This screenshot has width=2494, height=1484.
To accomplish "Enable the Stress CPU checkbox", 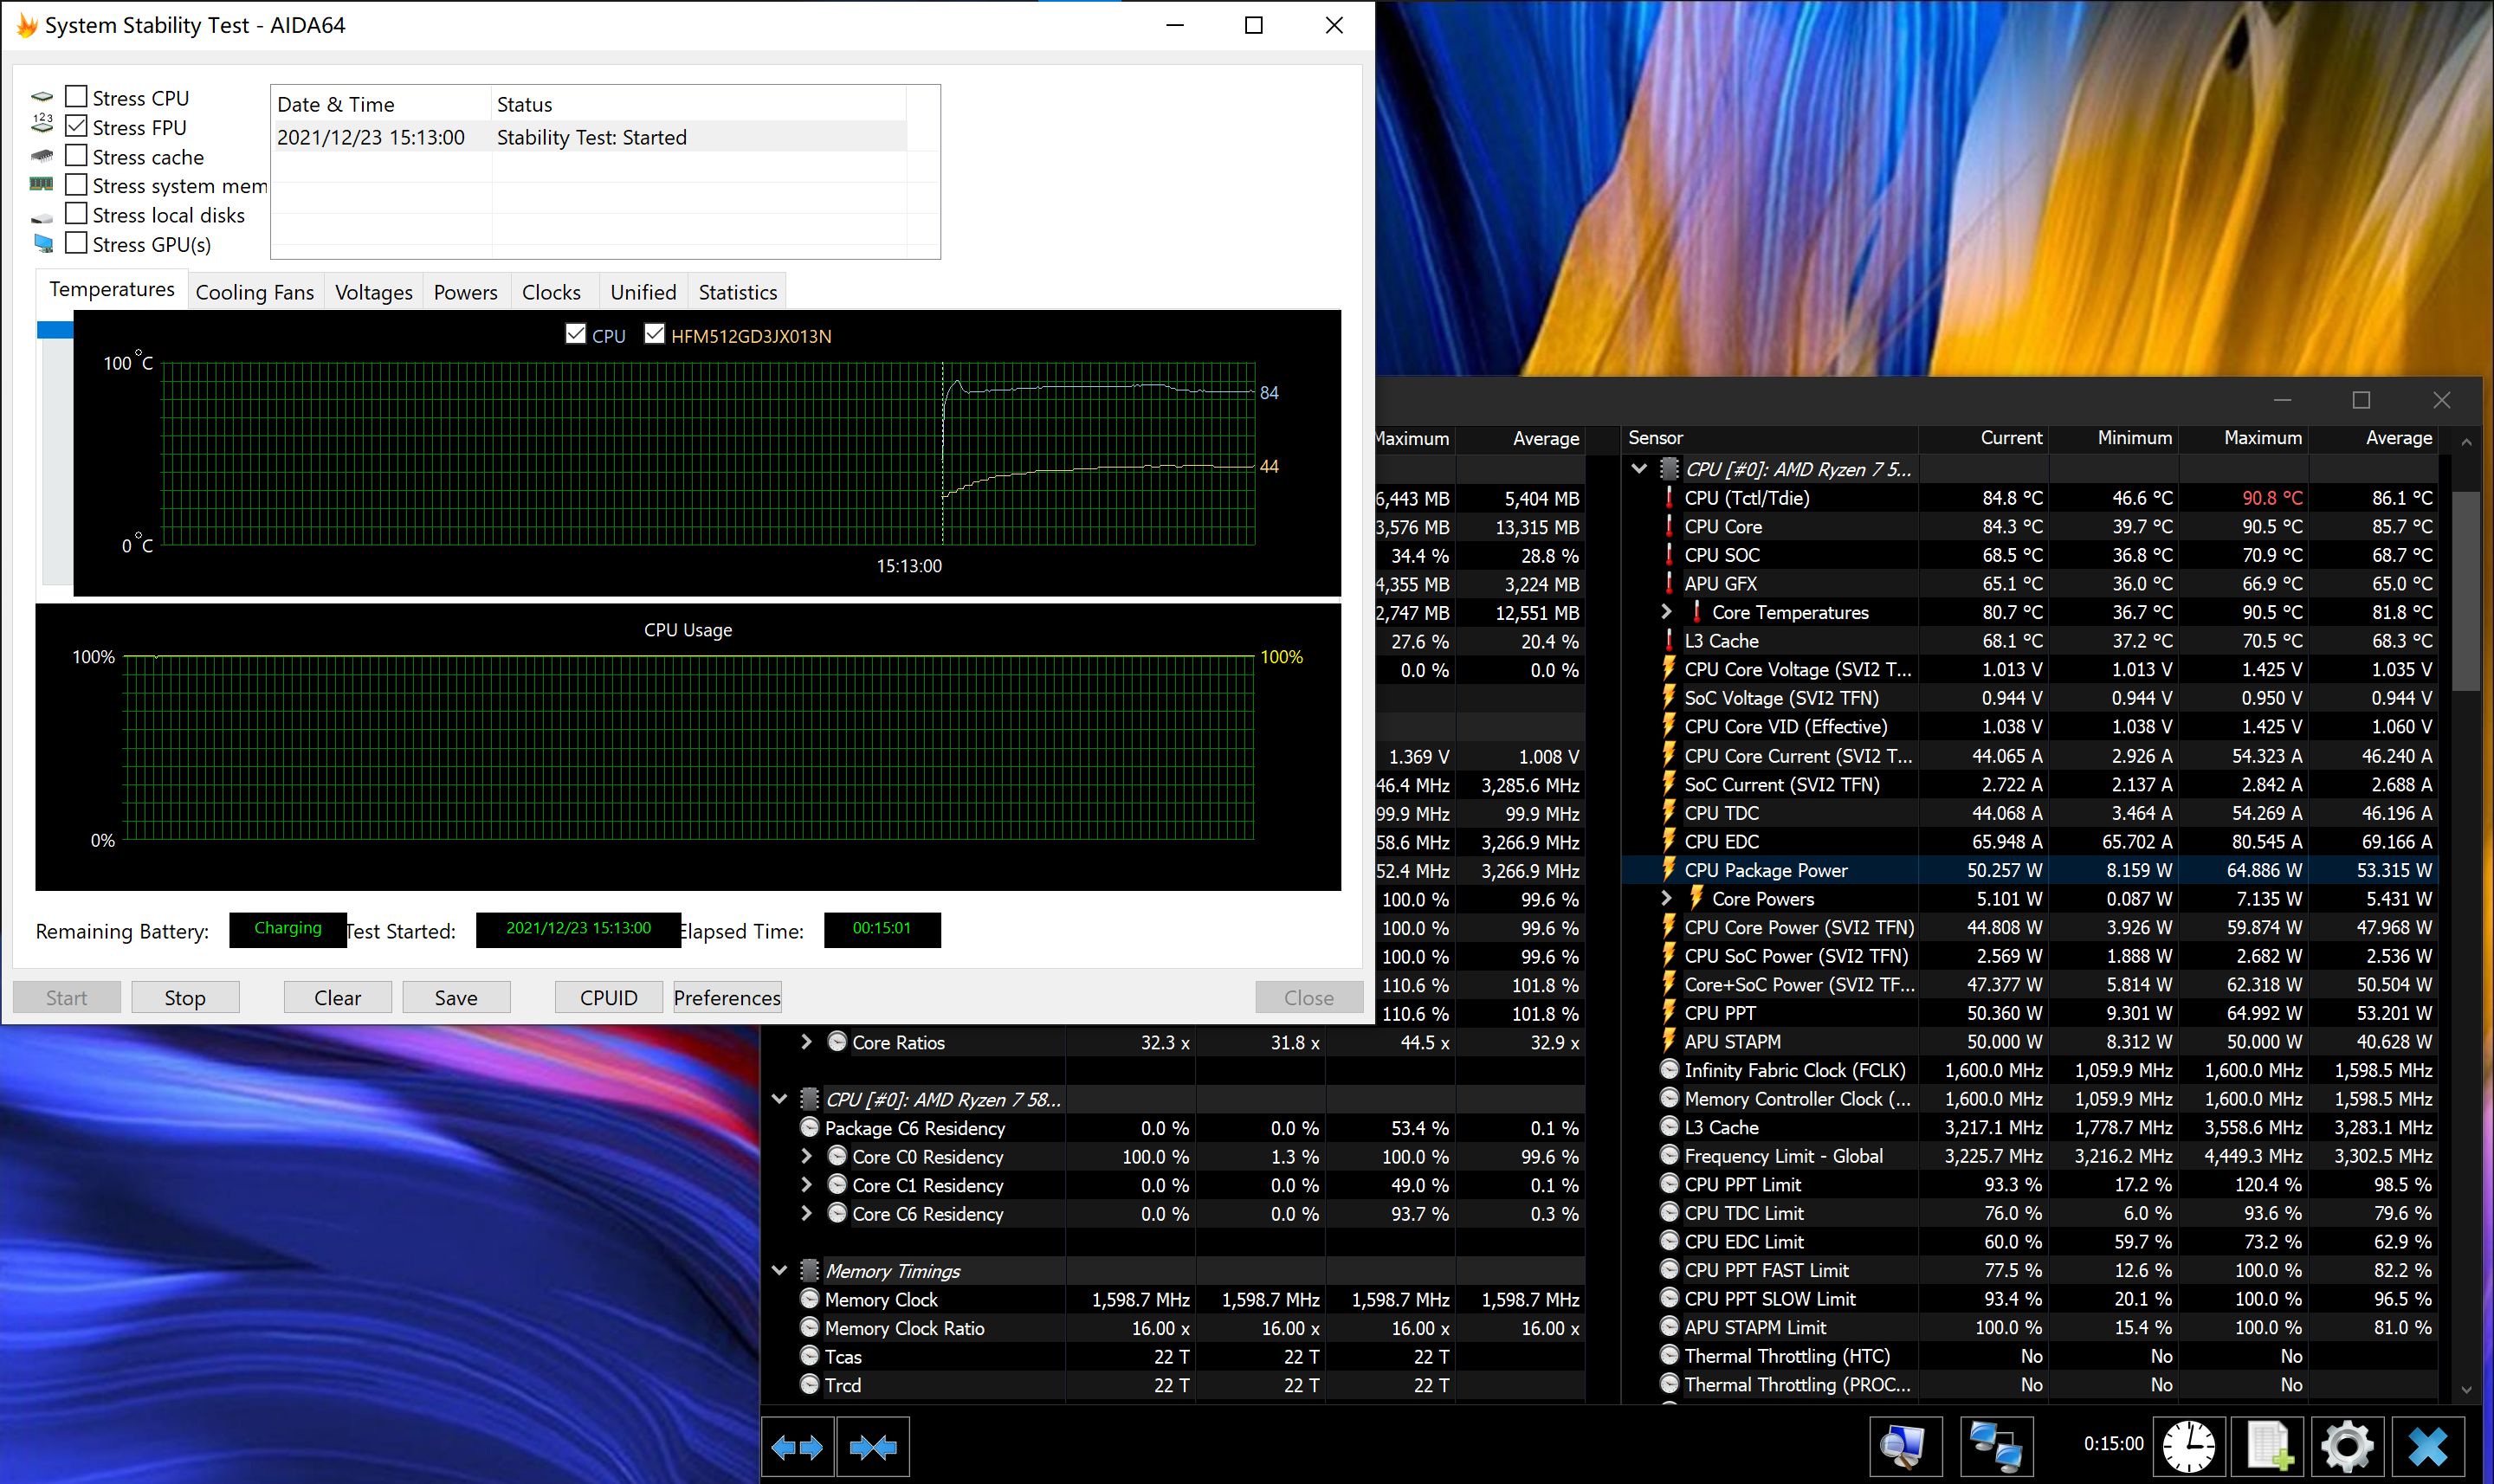I will 76,97.
